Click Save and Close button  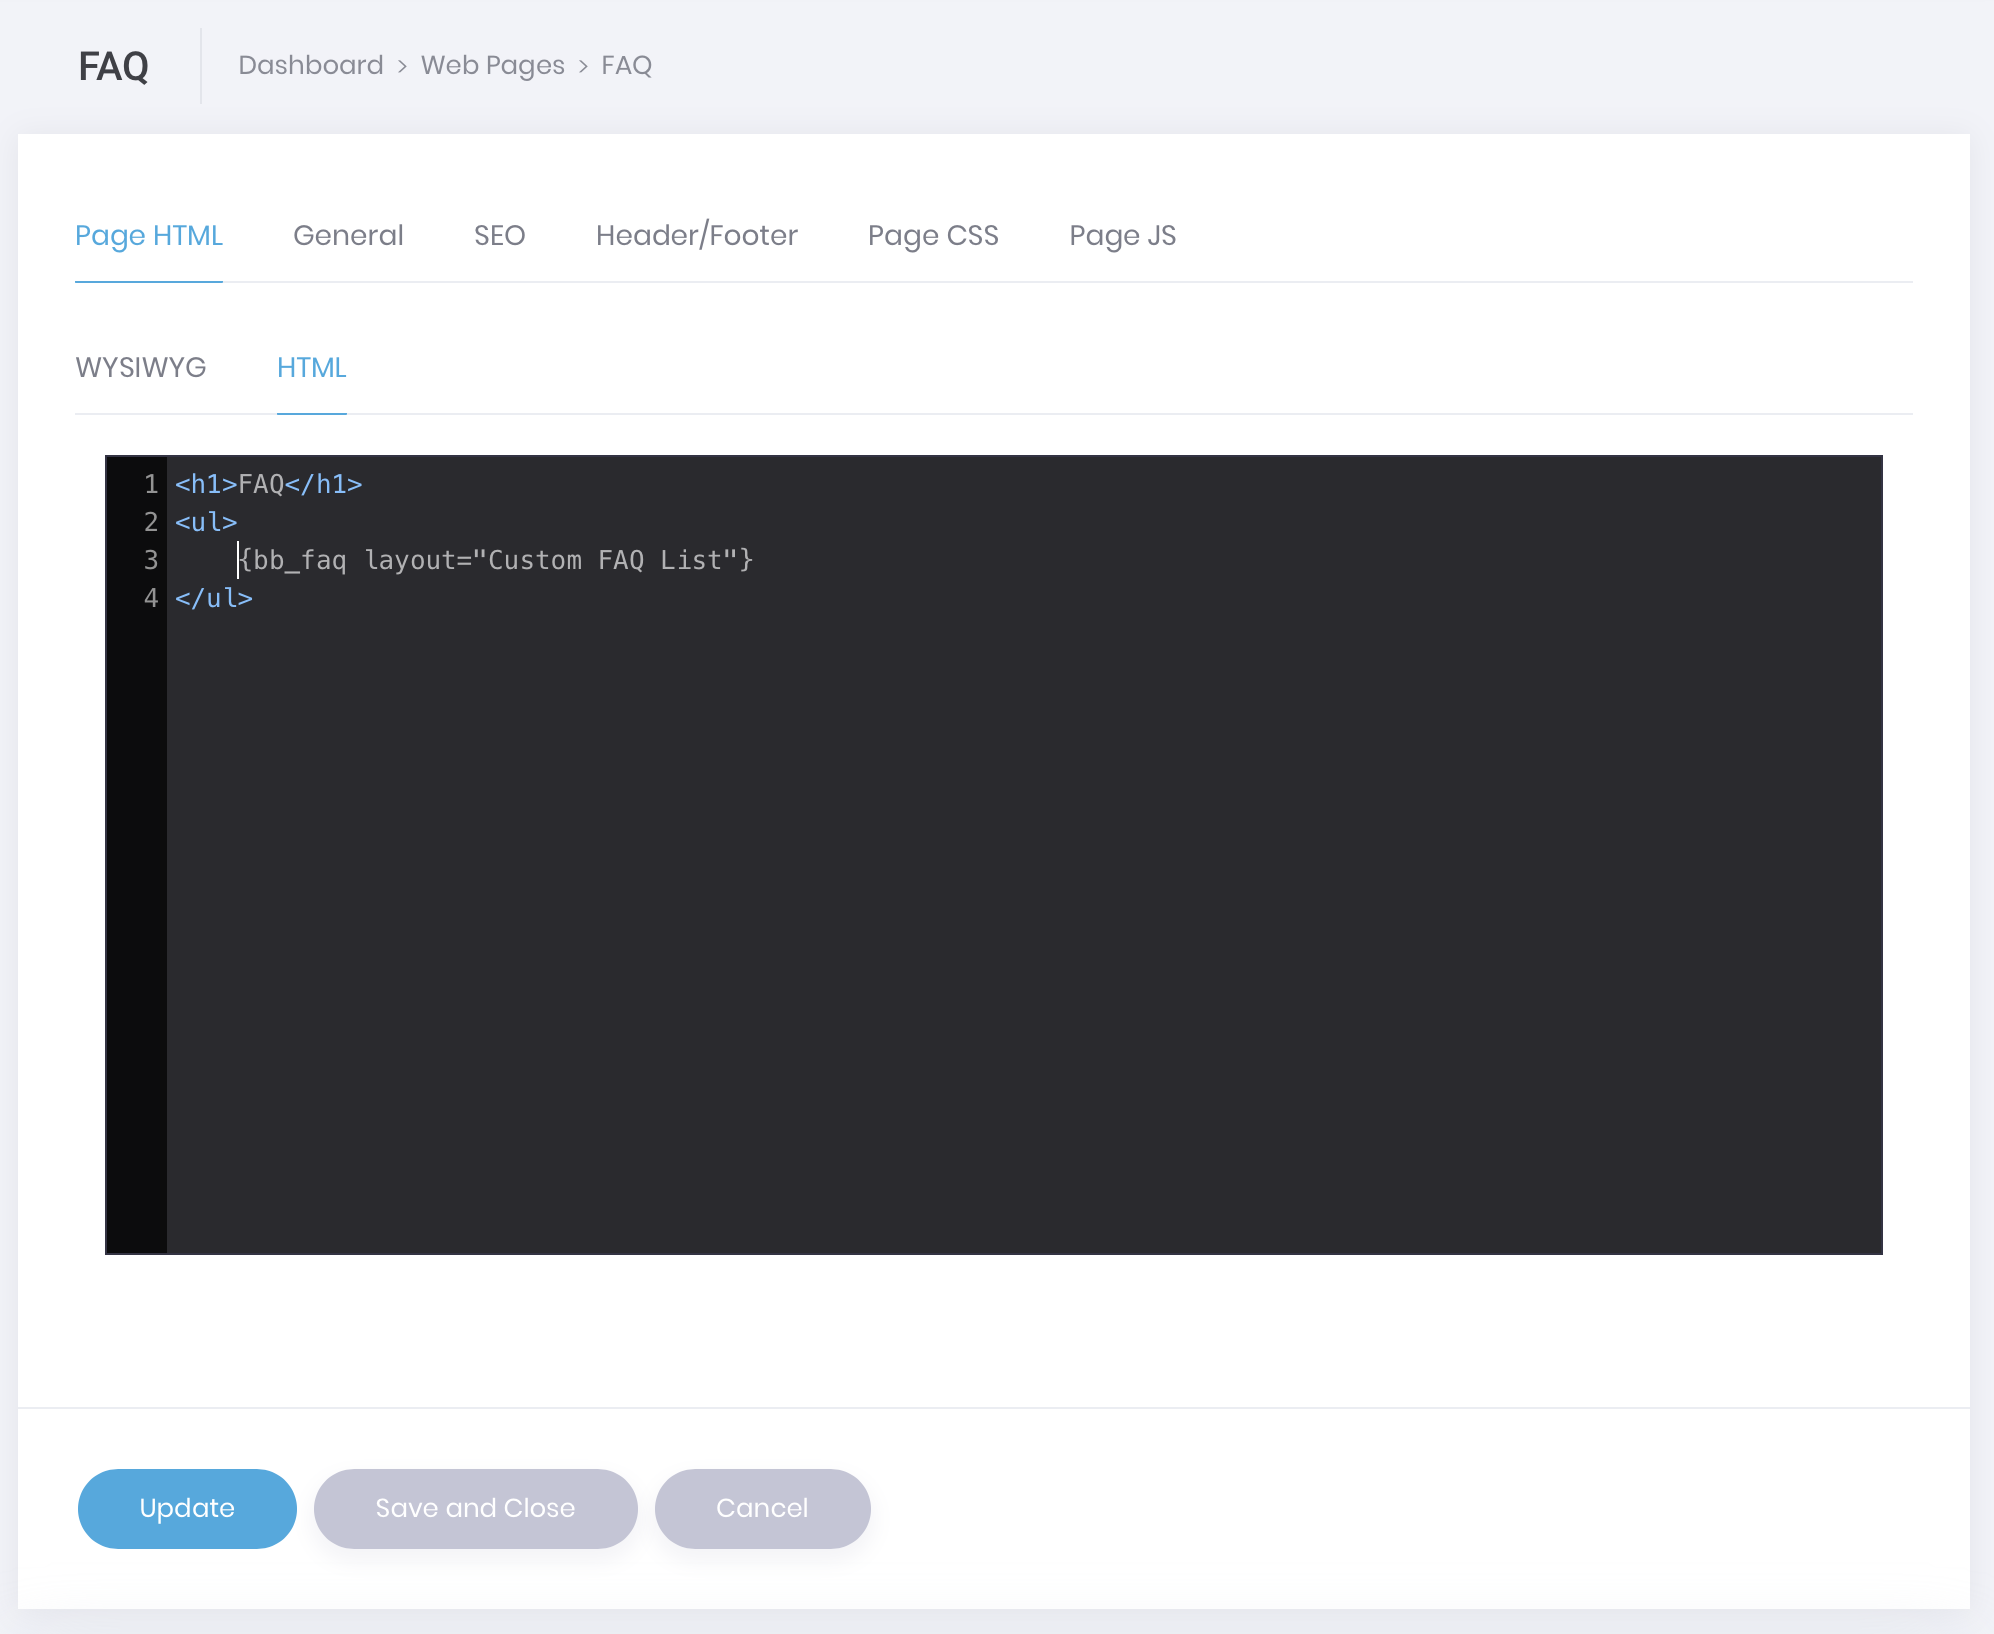pos(475,1508)
